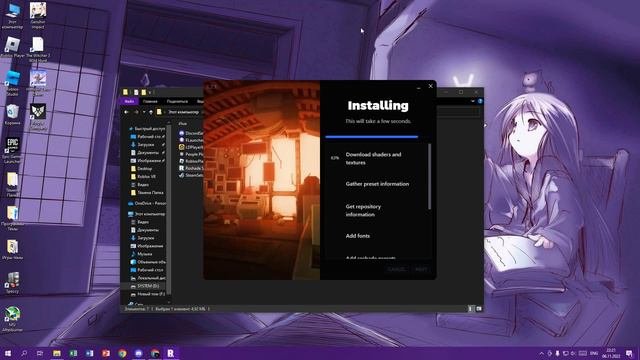Click the Имя column header in Explorer
The image size is (640, 360).
(x=183, y=123)
